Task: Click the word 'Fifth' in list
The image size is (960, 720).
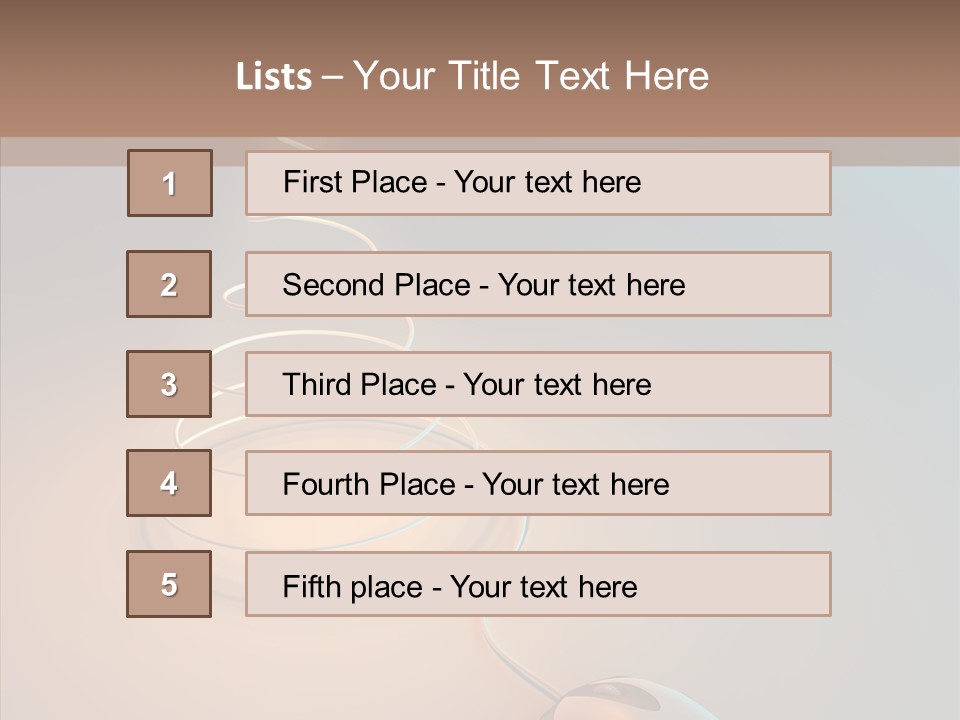Action: pyautogui.click(x=311, y=585)
